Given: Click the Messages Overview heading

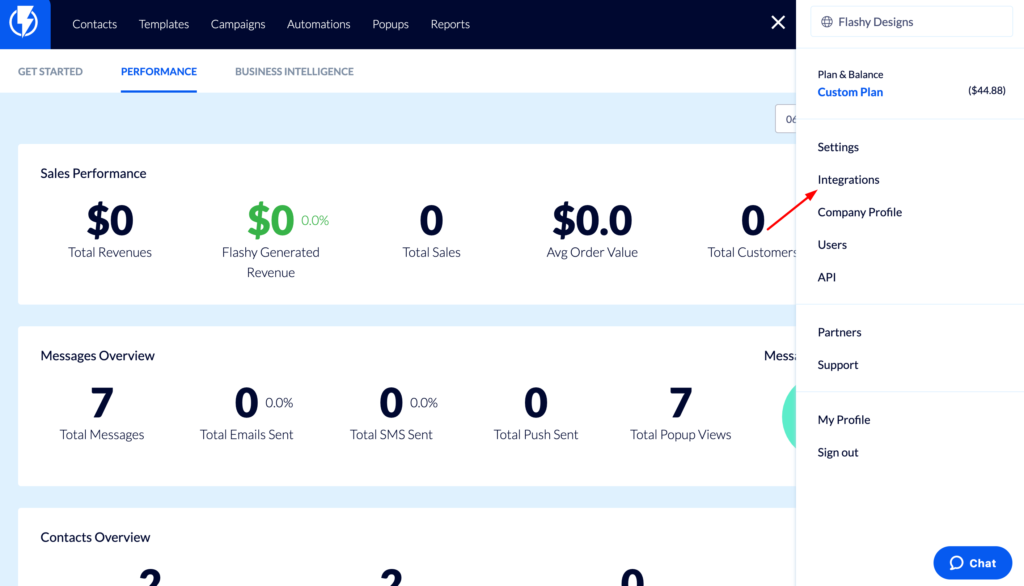Looking at the screenshot, I should point(97,355).
